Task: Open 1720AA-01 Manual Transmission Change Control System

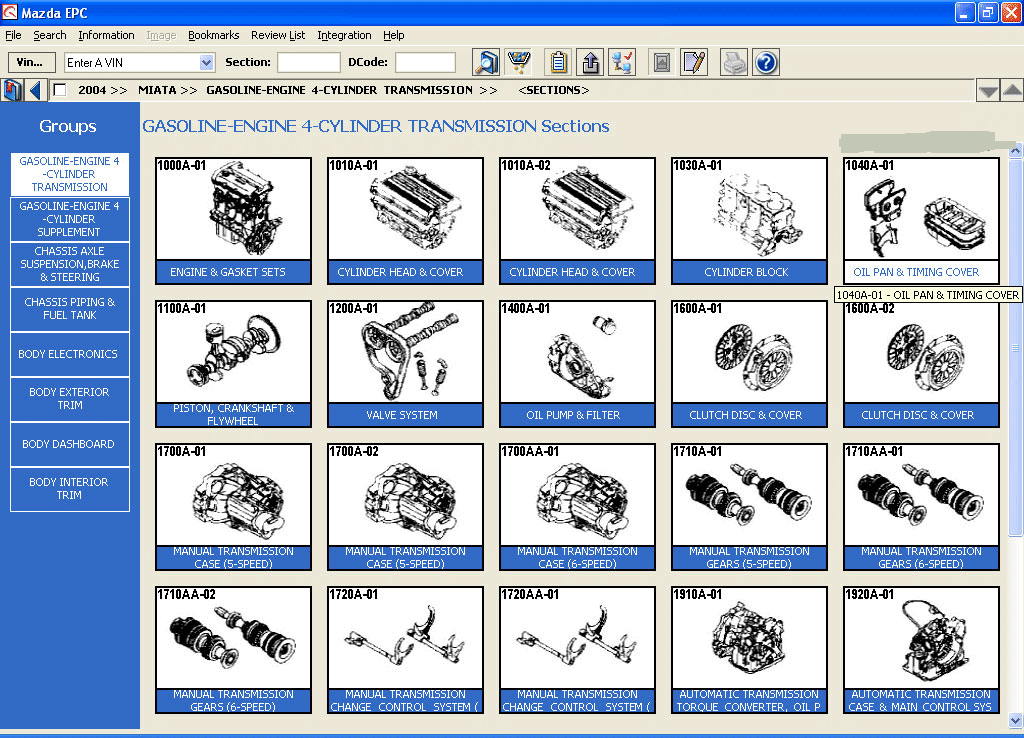Action: tap(577, 650)
